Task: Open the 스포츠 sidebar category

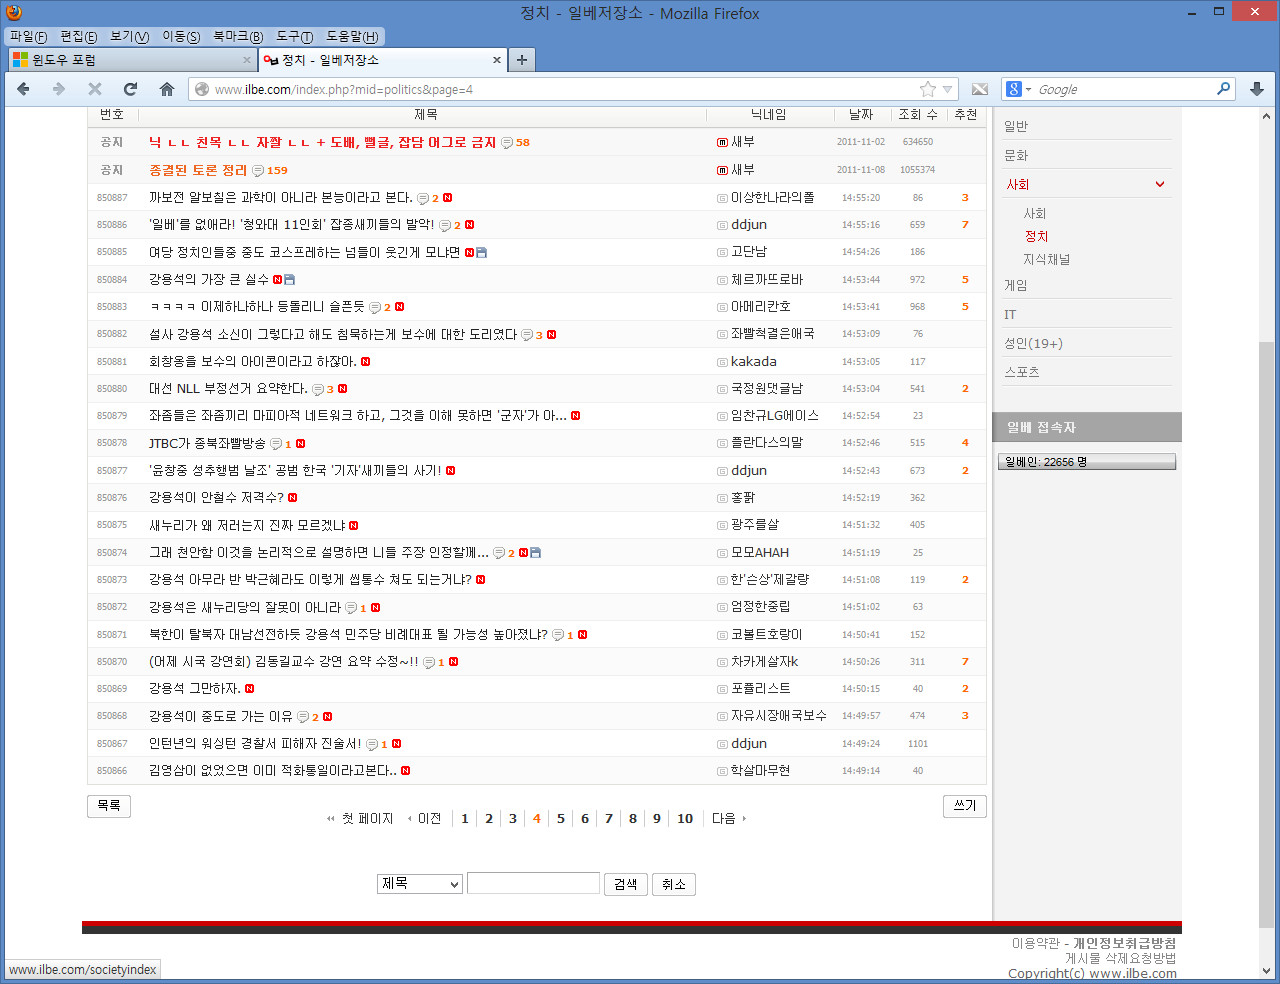Action: 1021,372
